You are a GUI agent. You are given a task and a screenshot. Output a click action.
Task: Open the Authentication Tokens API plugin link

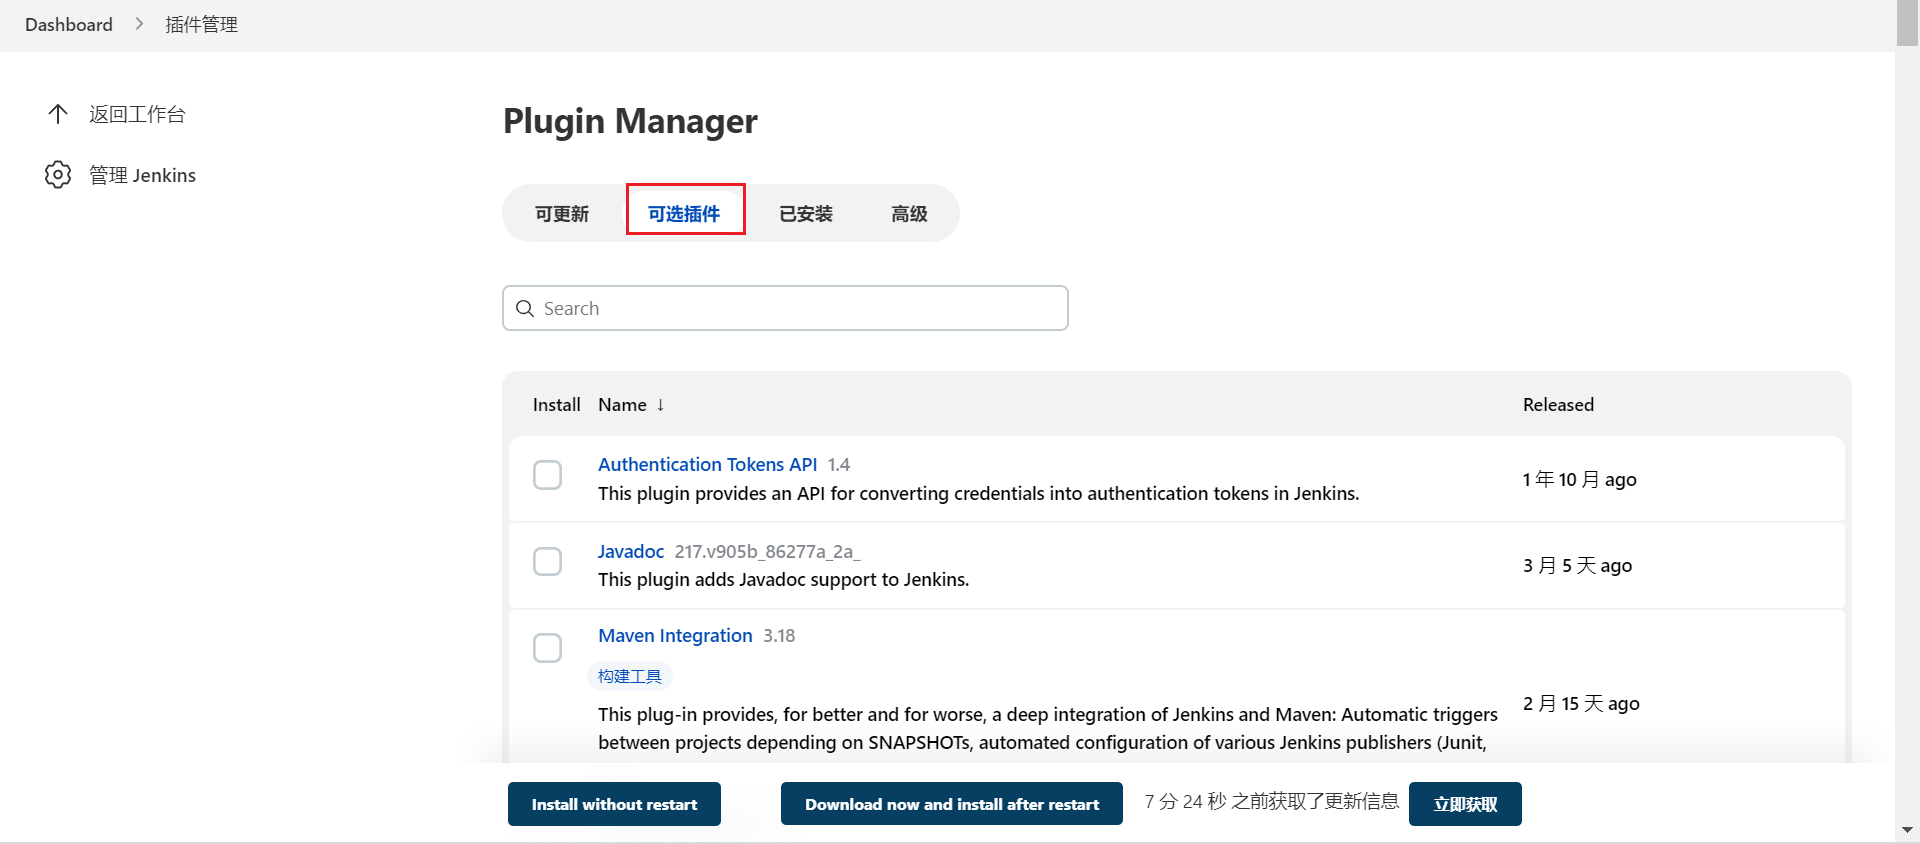tap(707, 465)
